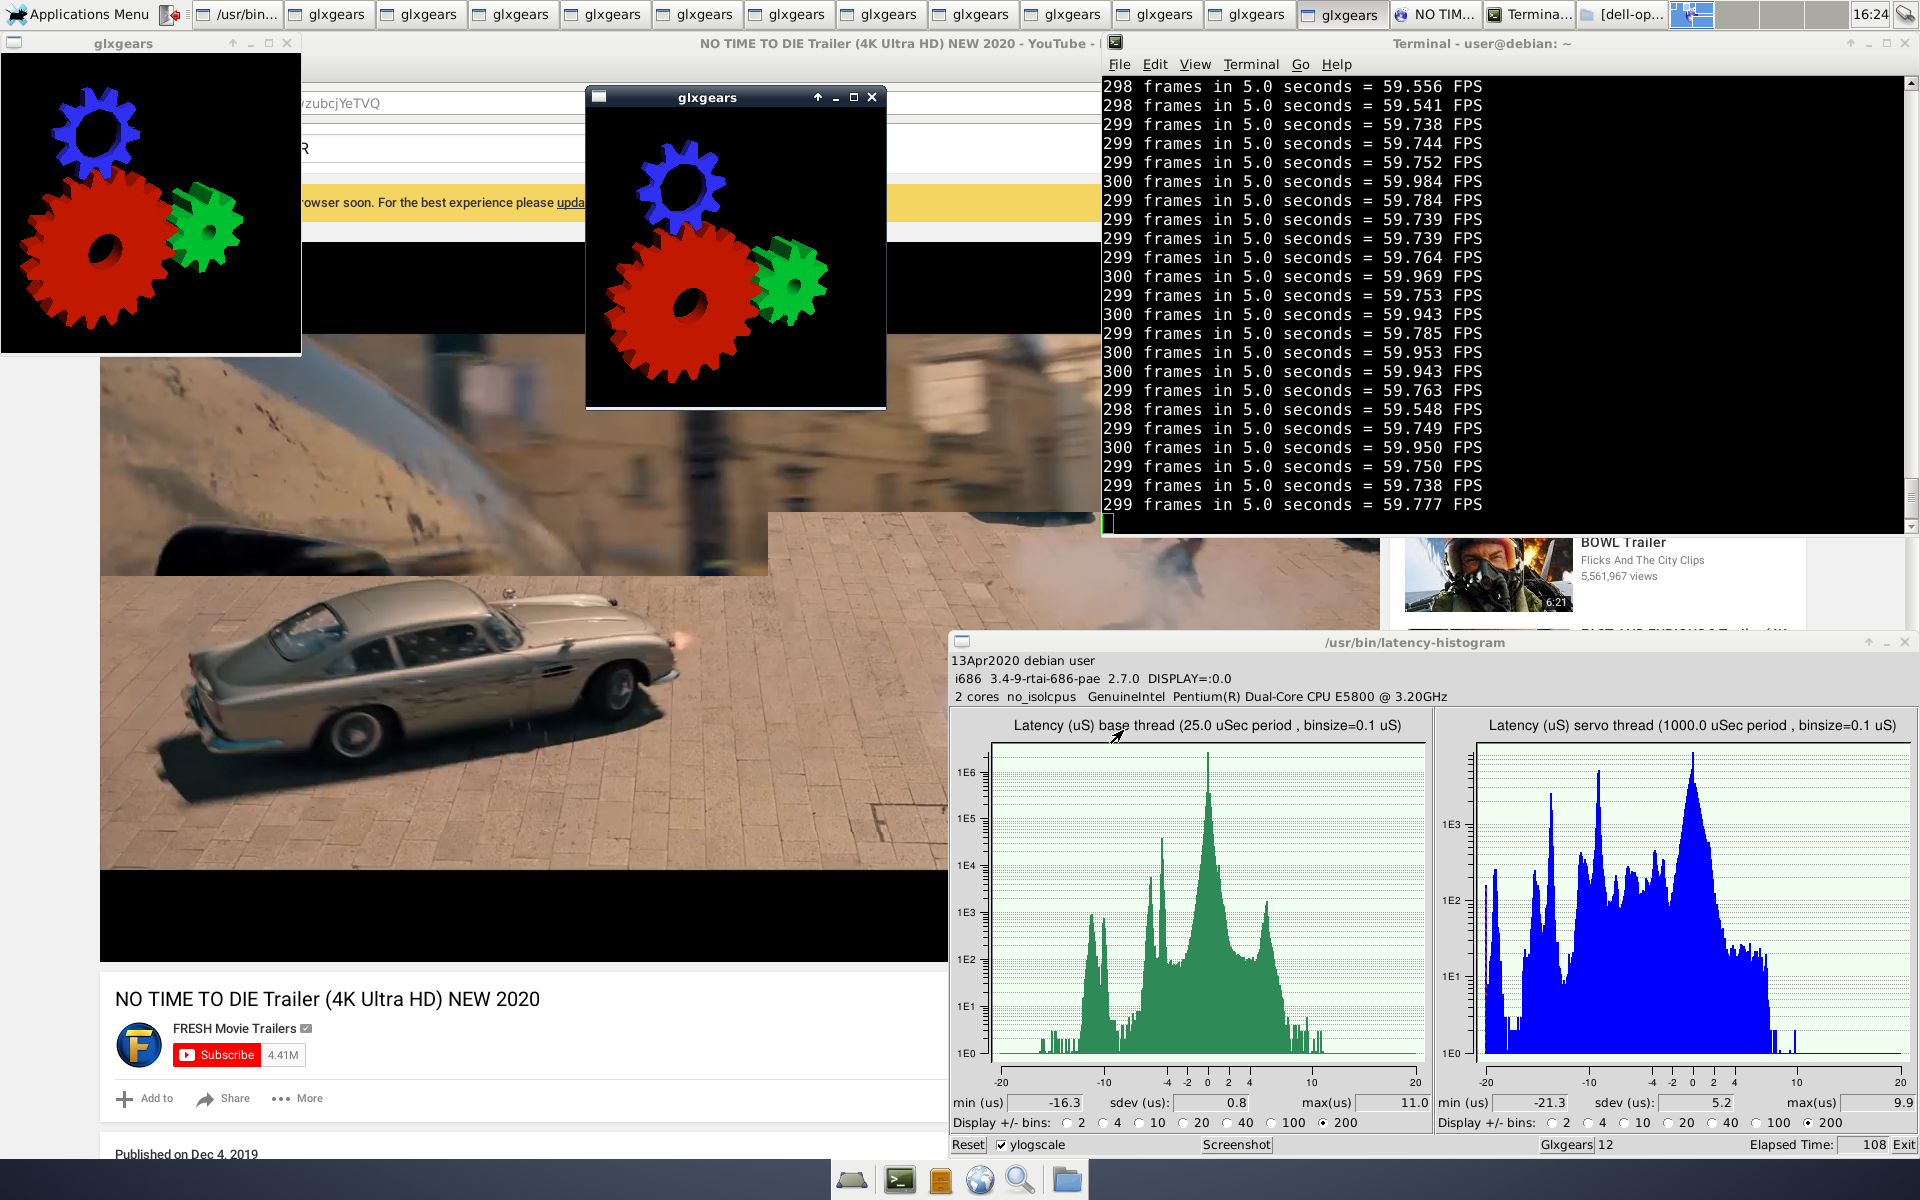Switch to the /usr/bin... taskbar window
The image size is (1920, 1200).
pos(238,14)
